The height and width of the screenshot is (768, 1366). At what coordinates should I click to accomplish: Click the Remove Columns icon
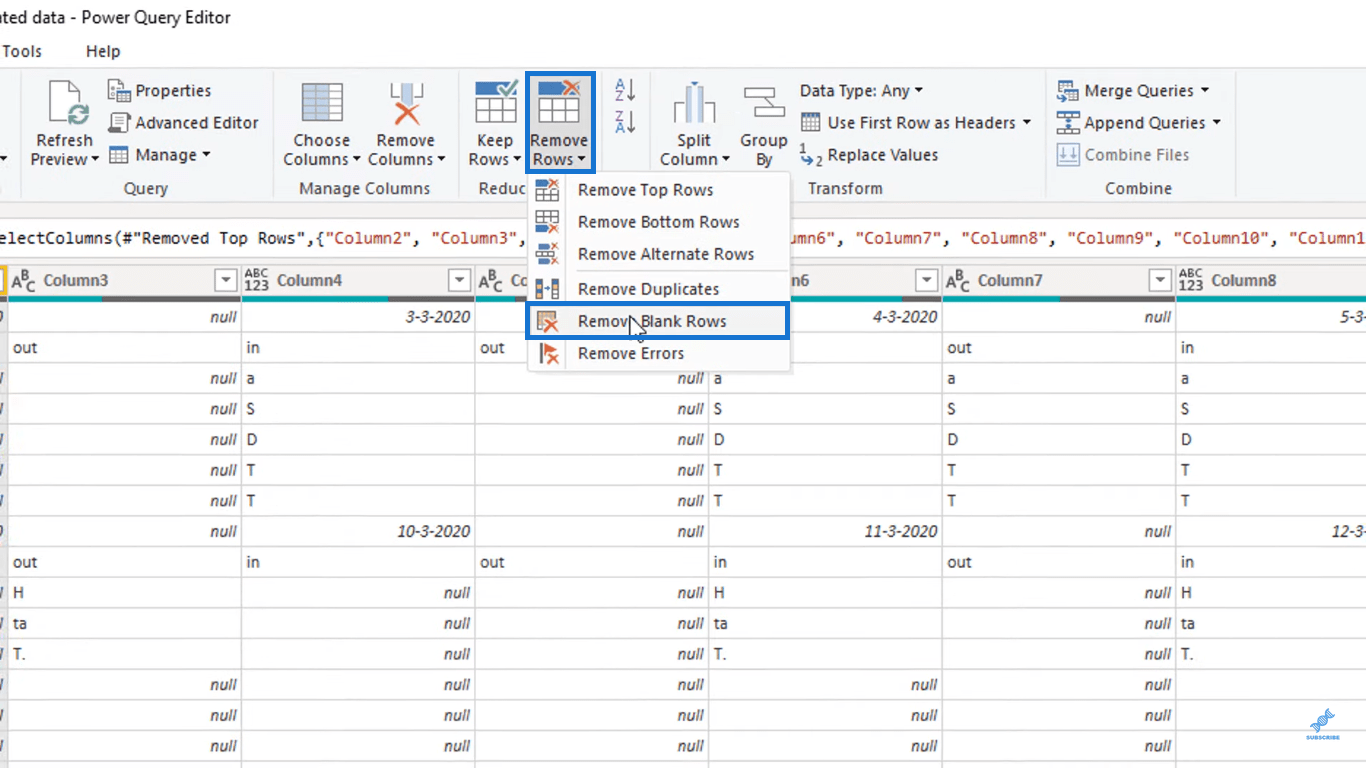click(406, 103)
